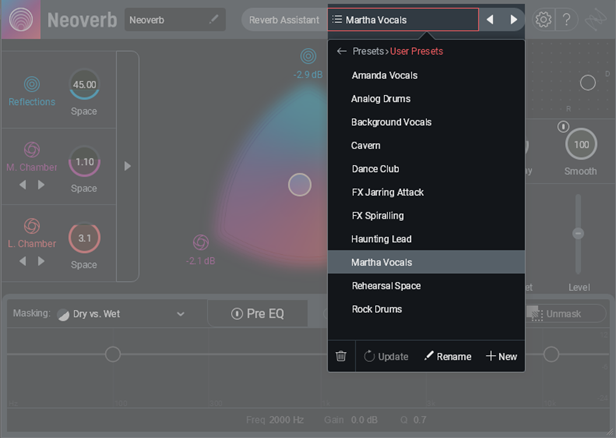616x438 pixels.
Task: Select the Dance Club preset
Action: click(426, 169)
